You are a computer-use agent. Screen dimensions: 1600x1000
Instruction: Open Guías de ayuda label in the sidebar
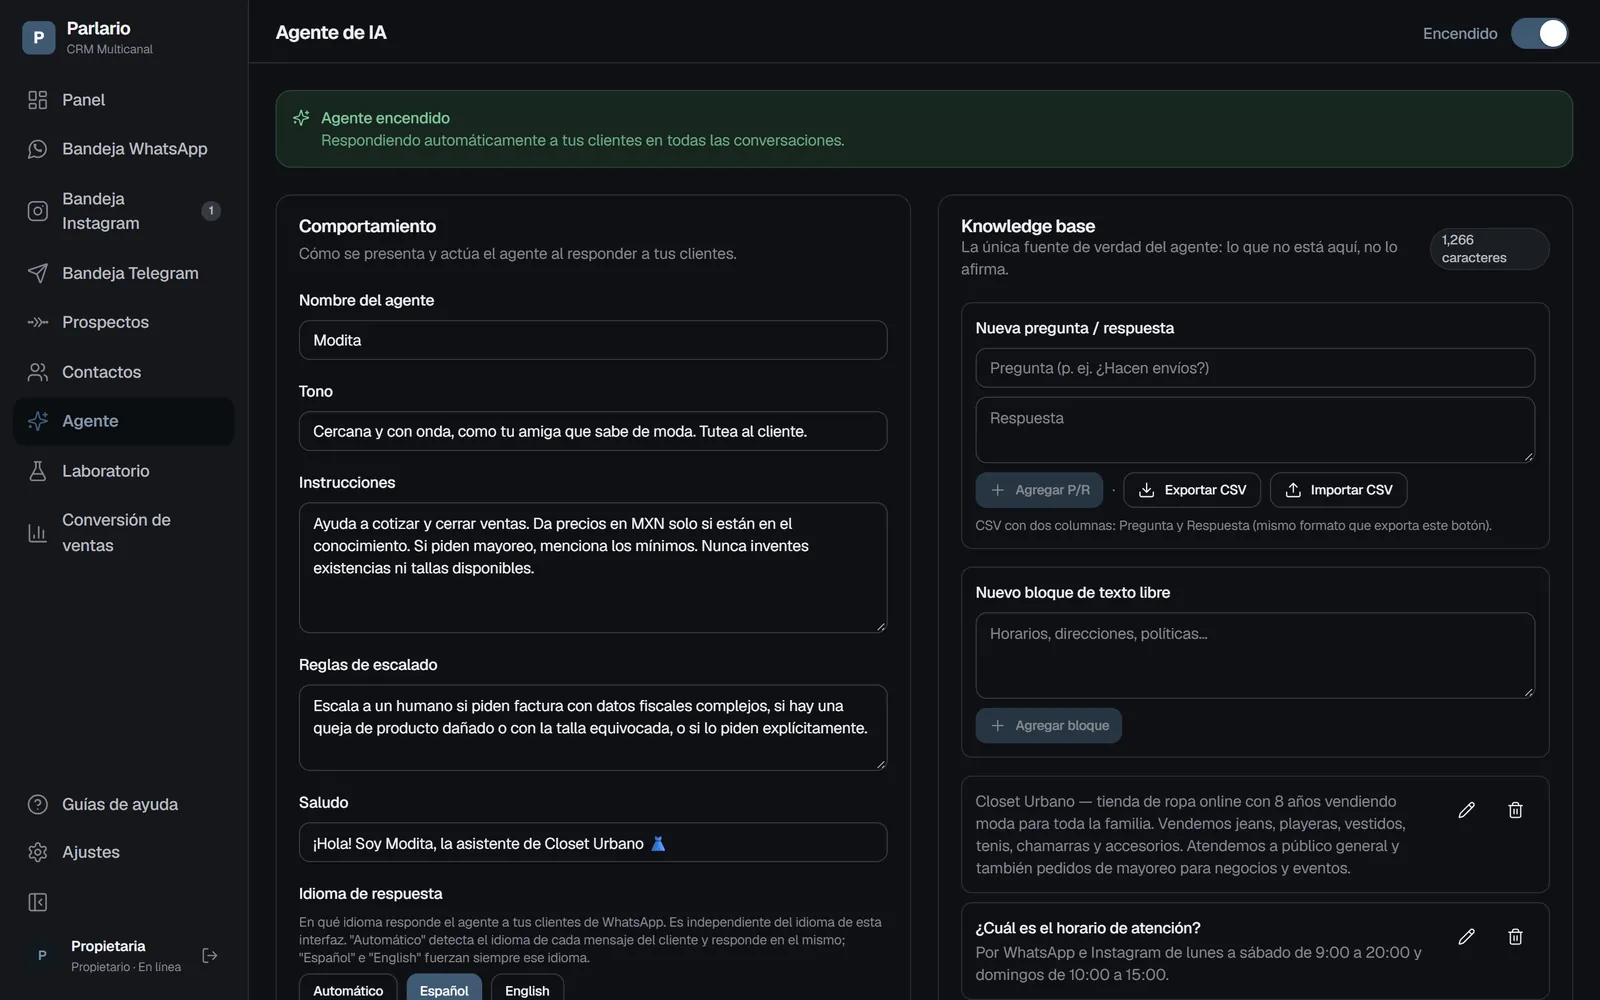[120, 804]
